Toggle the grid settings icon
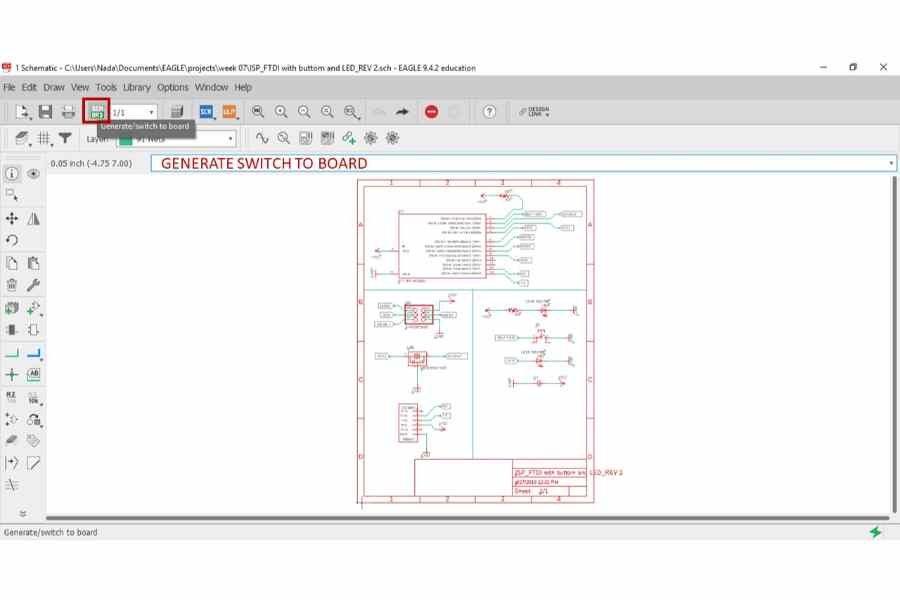This screenshot has height=600, width=900. (44, 138)
